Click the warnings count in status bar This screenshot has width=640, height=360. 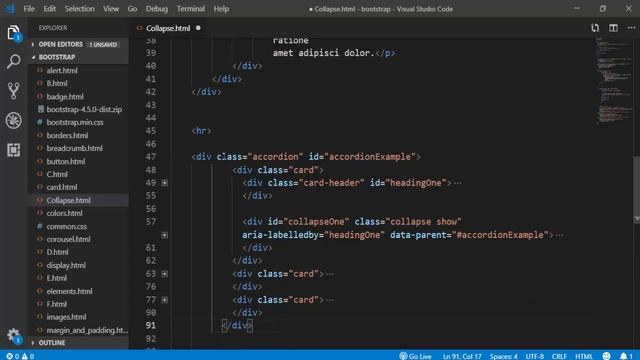tap(28, 356)
